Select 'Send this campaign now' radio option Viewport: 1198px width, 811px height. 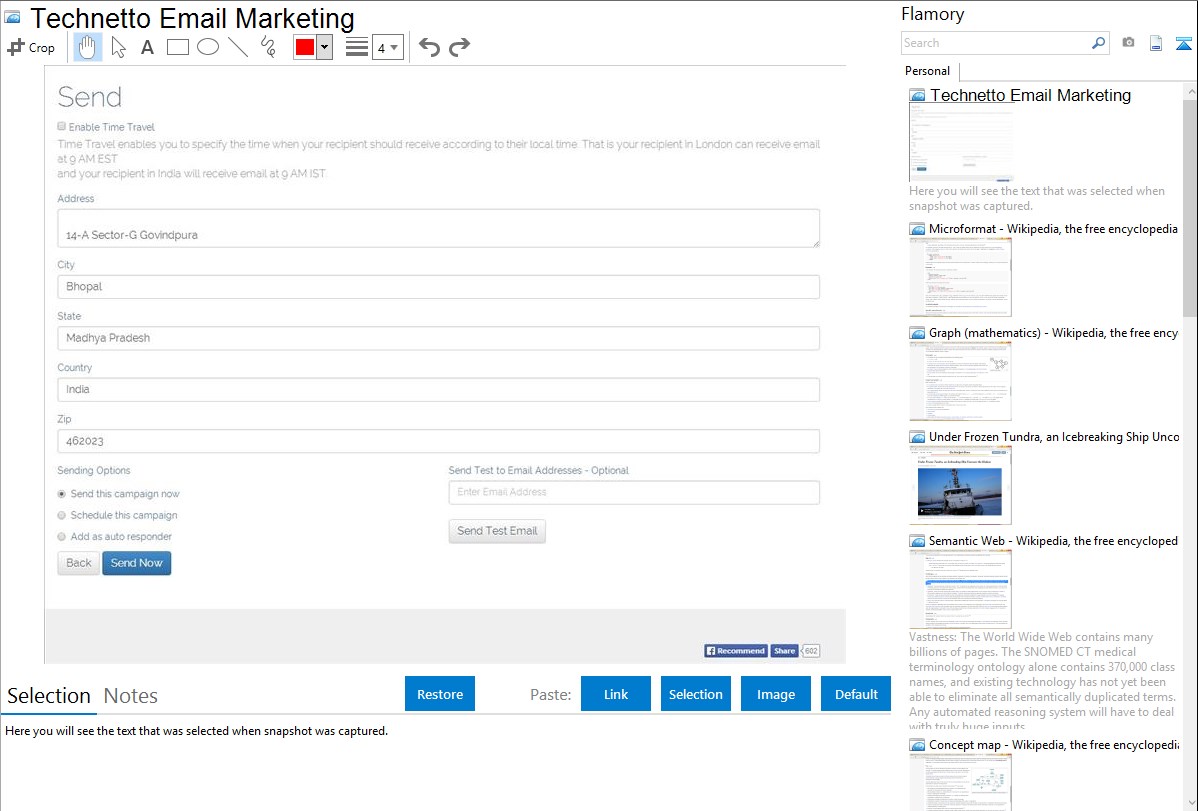pos(62,494)
